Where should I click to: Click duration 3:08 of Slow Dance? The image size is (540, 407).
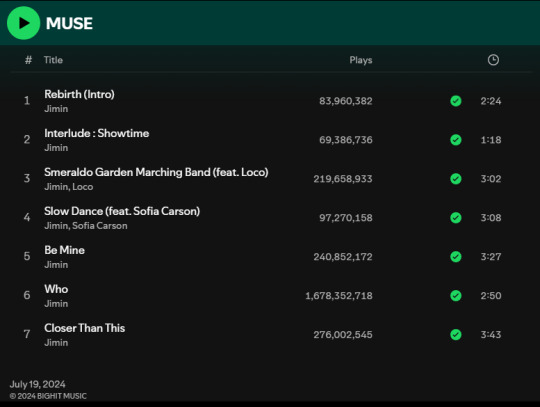(x=491, y=218)
